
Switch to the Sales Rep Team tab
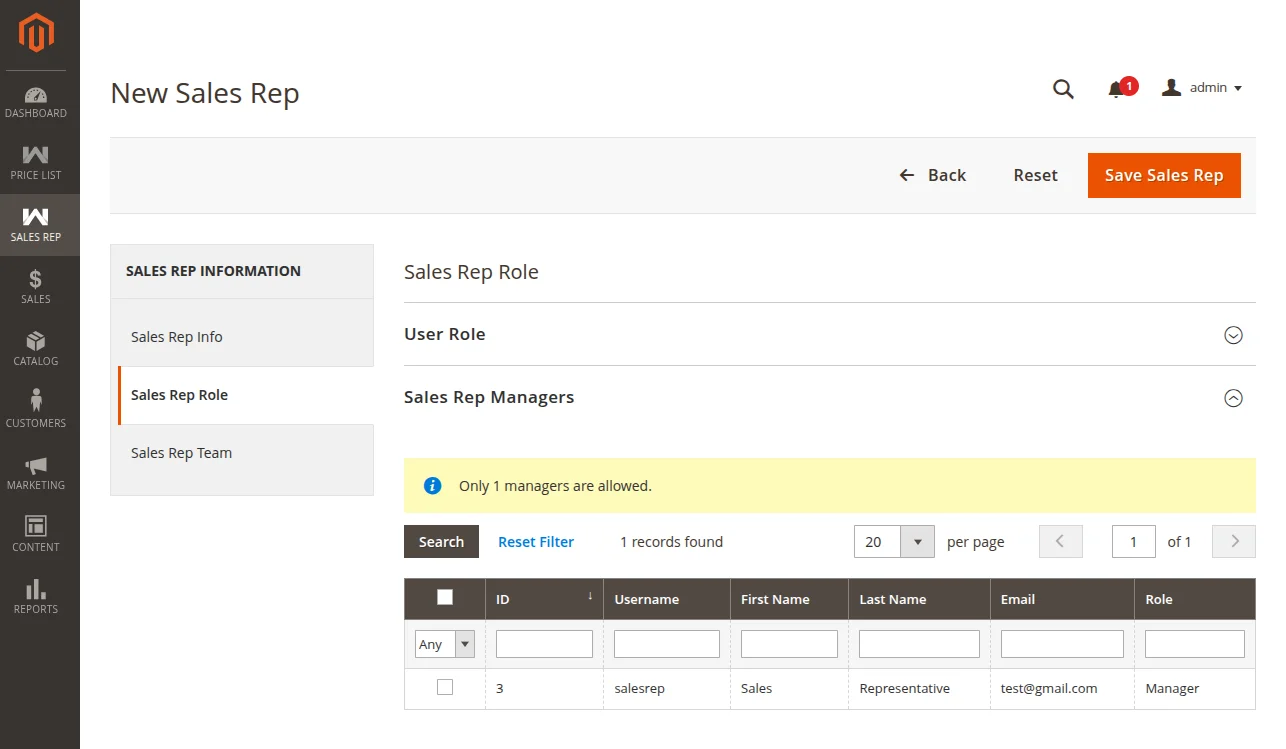click(181, 453)
